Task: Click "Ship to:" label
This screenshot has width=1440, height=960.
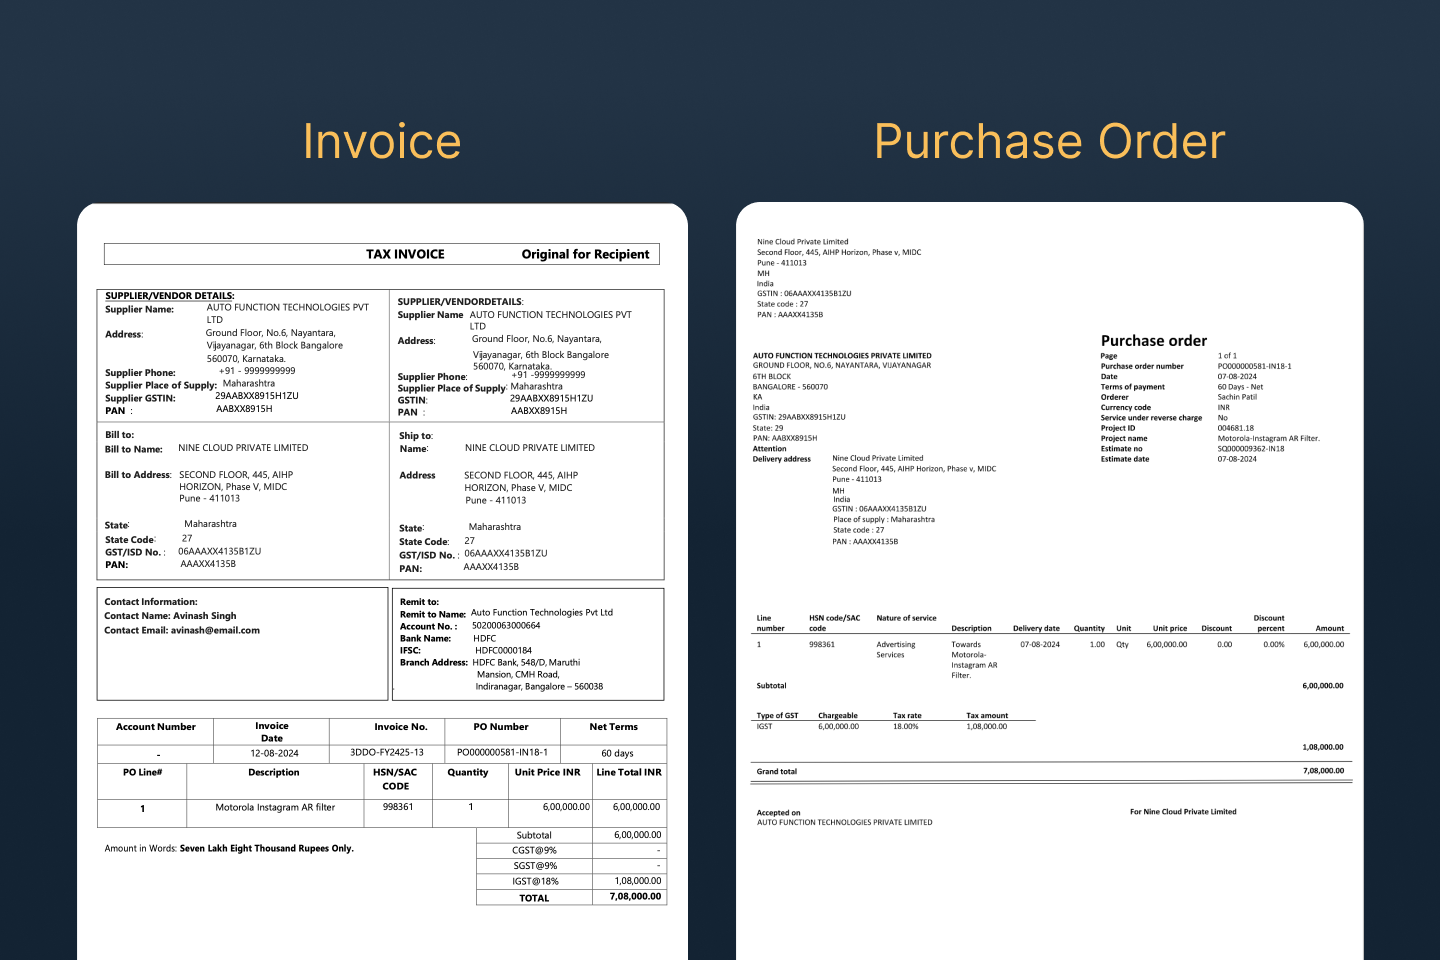Action: pyautogui.click(x=416, y=436)
